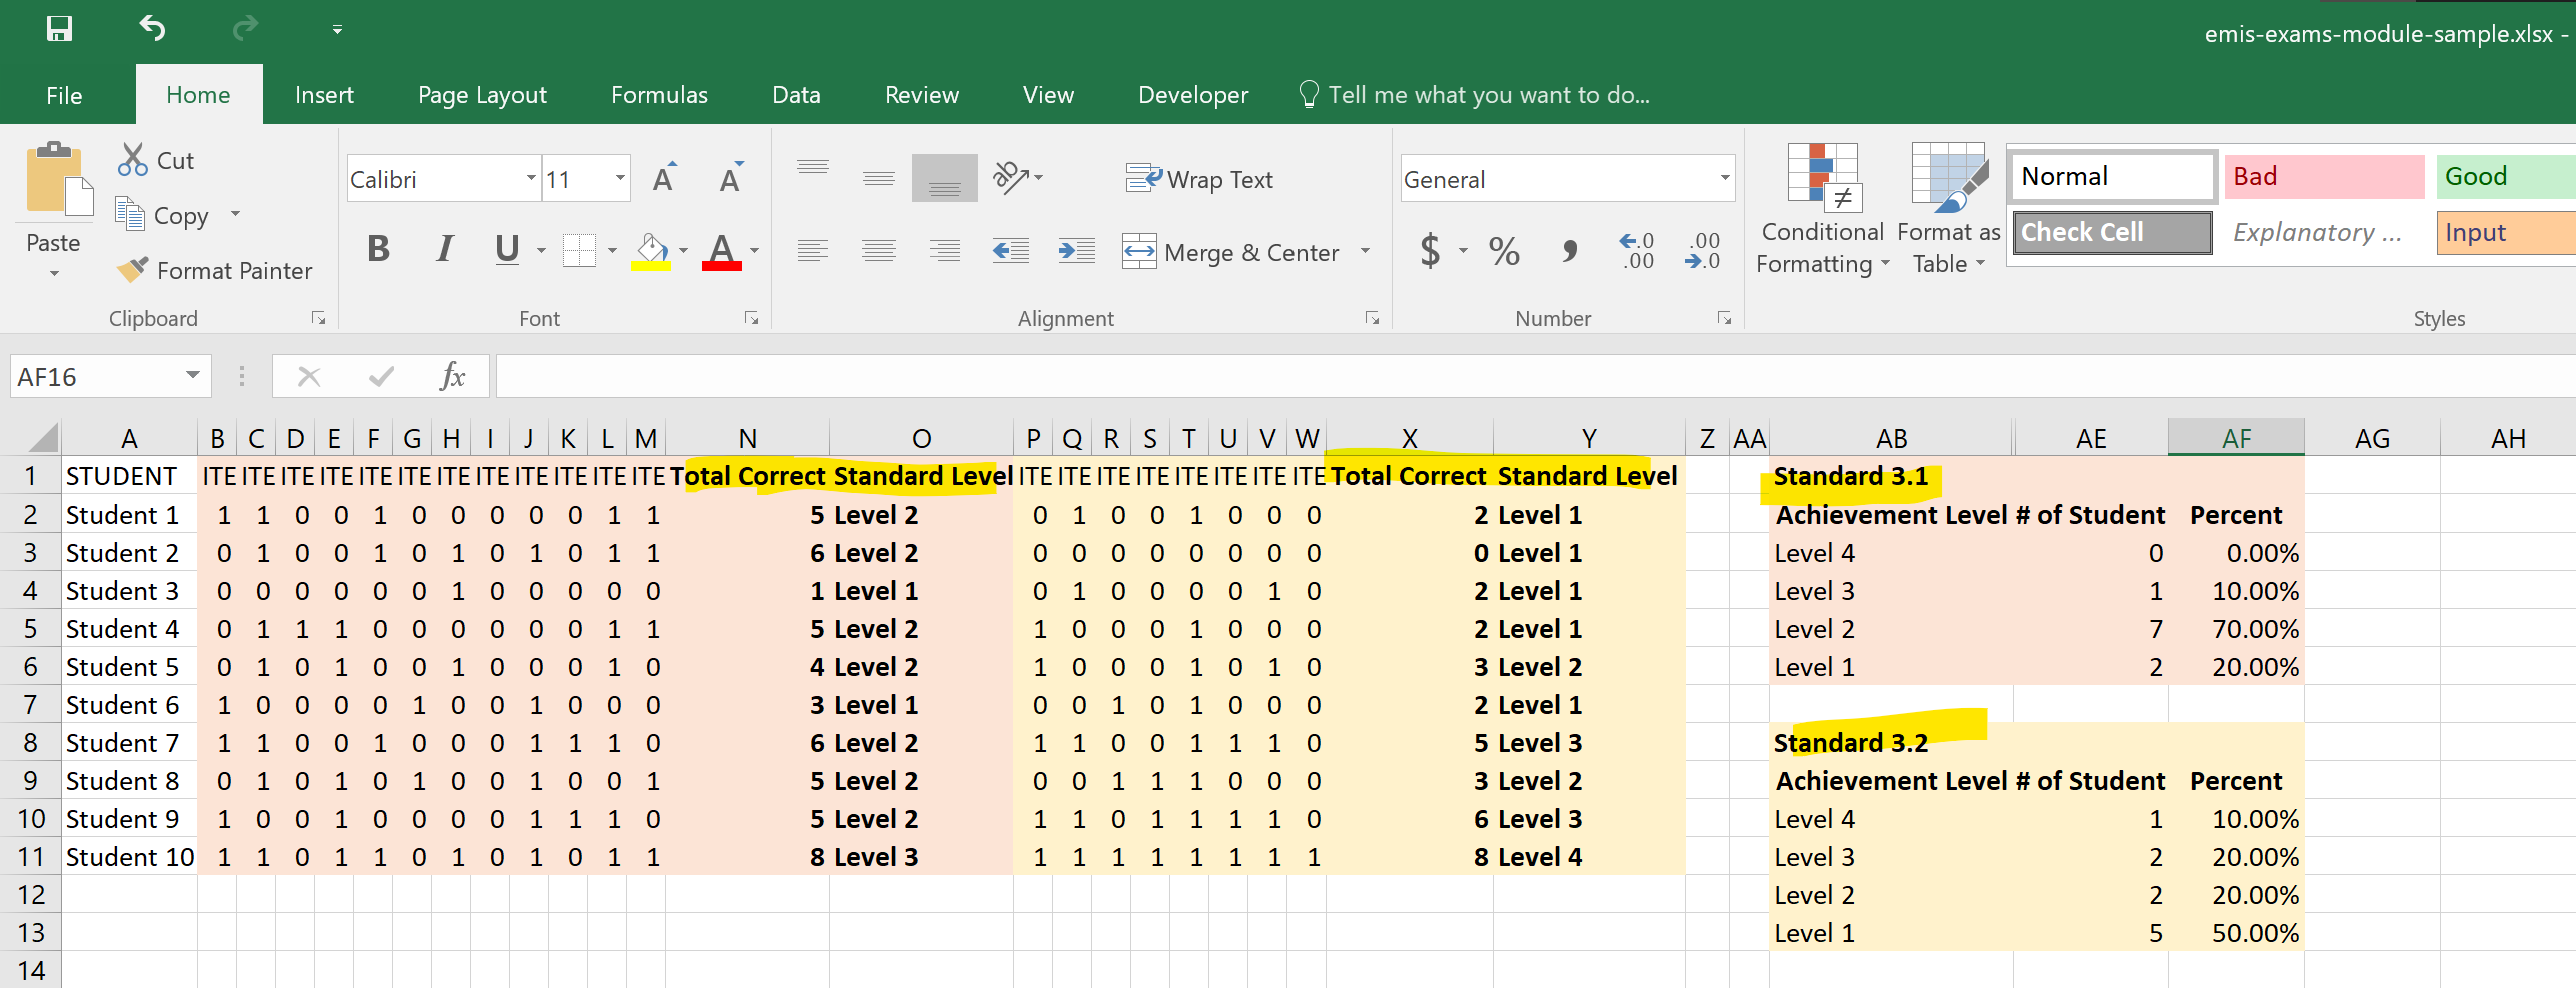The image size is (2576, 988).
Task: Toggle Bold formatting
Action: (378, 249)
